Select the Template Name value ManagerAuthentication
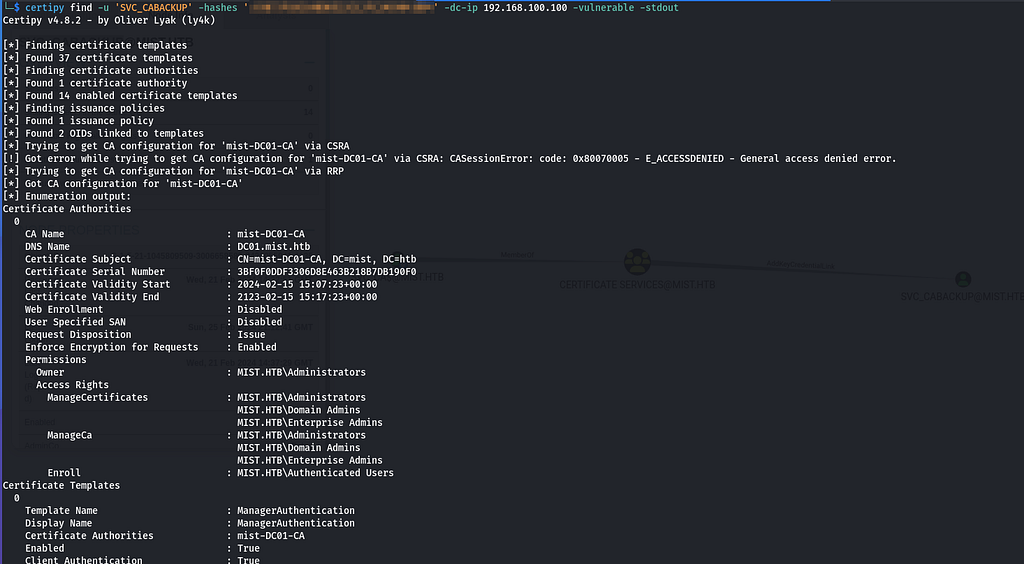Viewport: 1024px width, 564px height. coord(296,510)
